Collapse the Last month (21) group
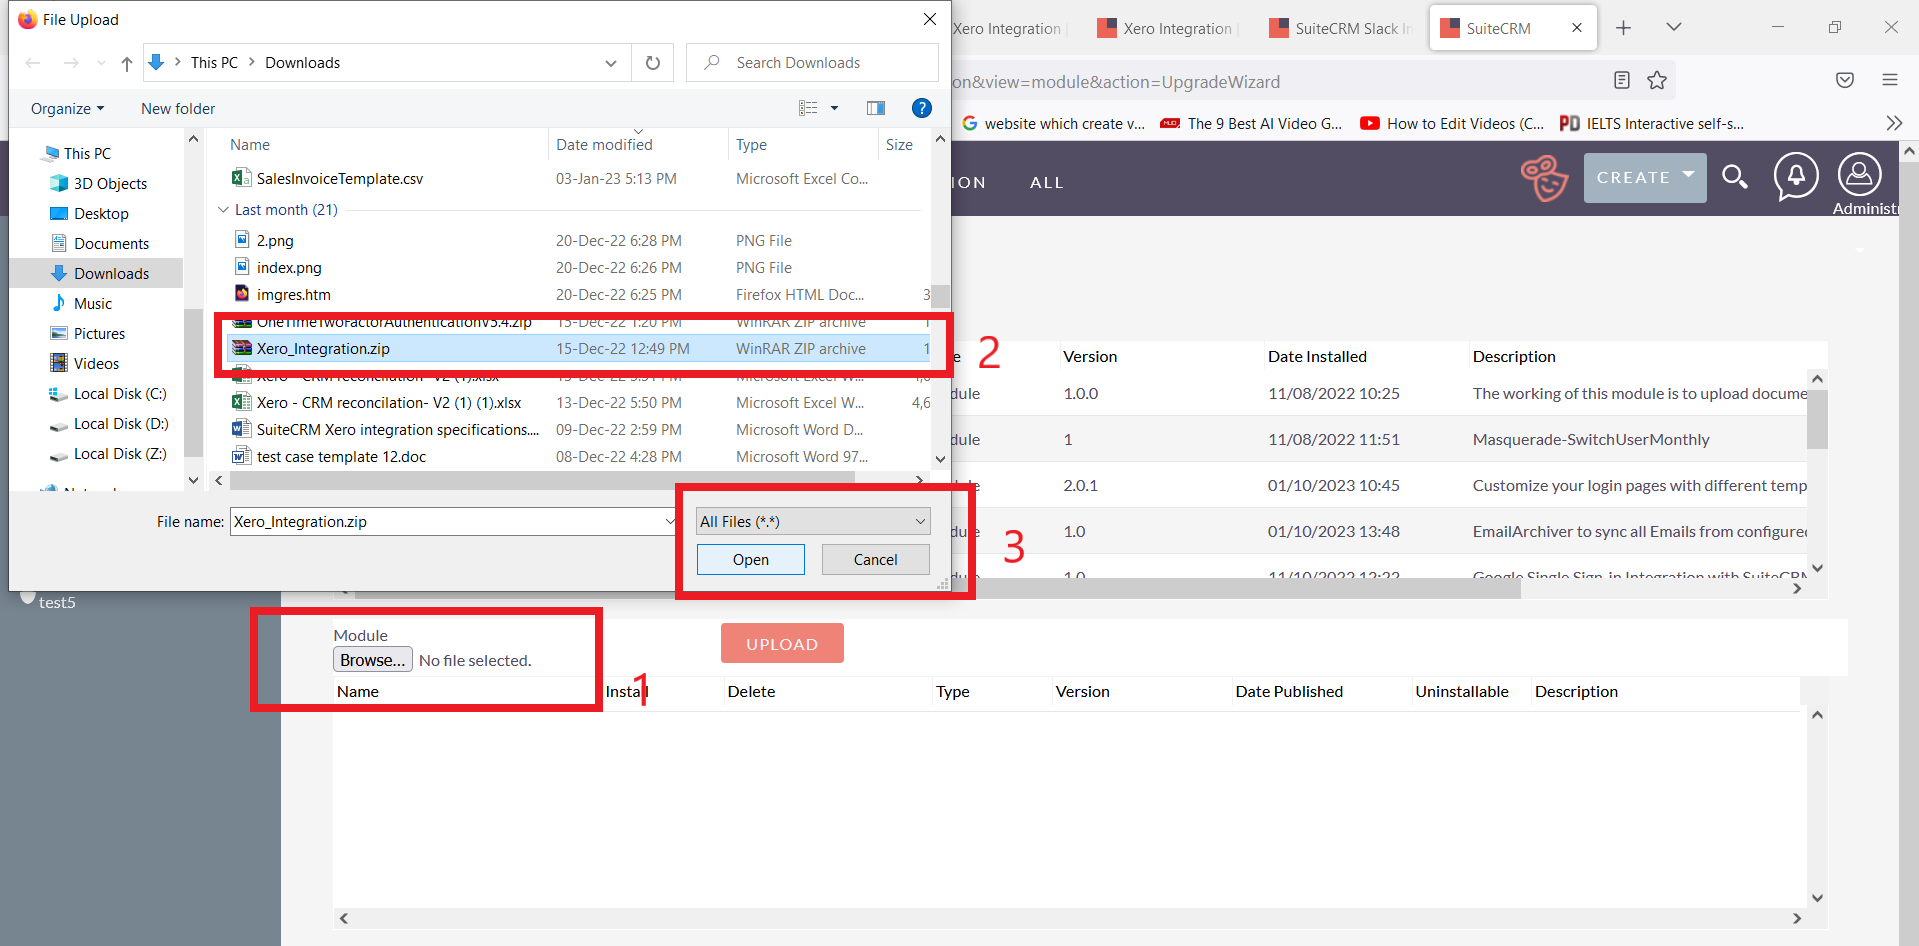Image resolution: width=1919 pixels, height=946 pixels. pyautogui.click(x=223, y=210)
